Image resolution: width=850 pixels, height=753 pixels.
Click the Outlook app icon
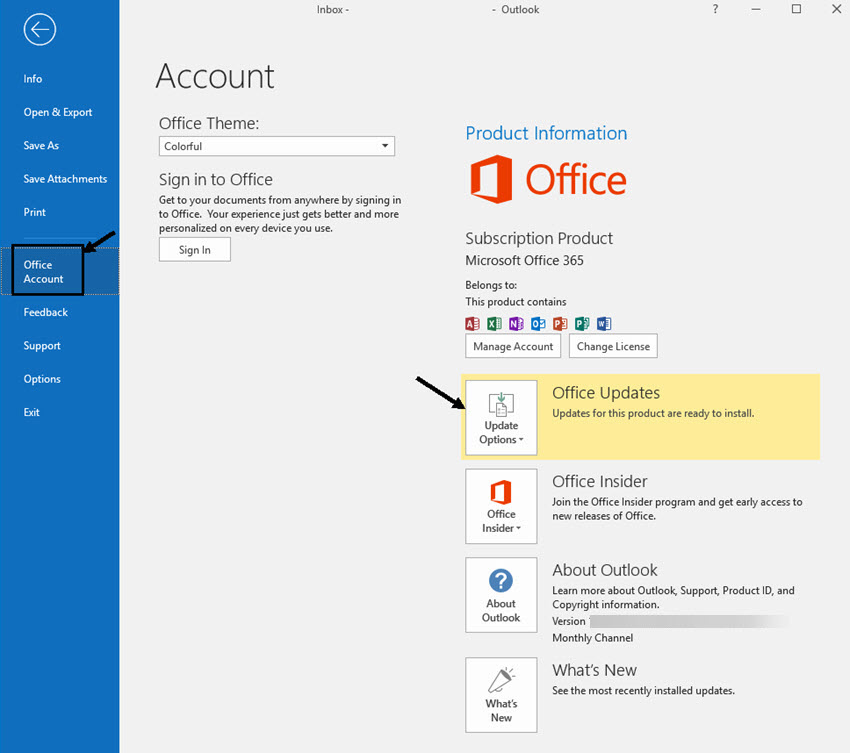[x=538, y=324]
